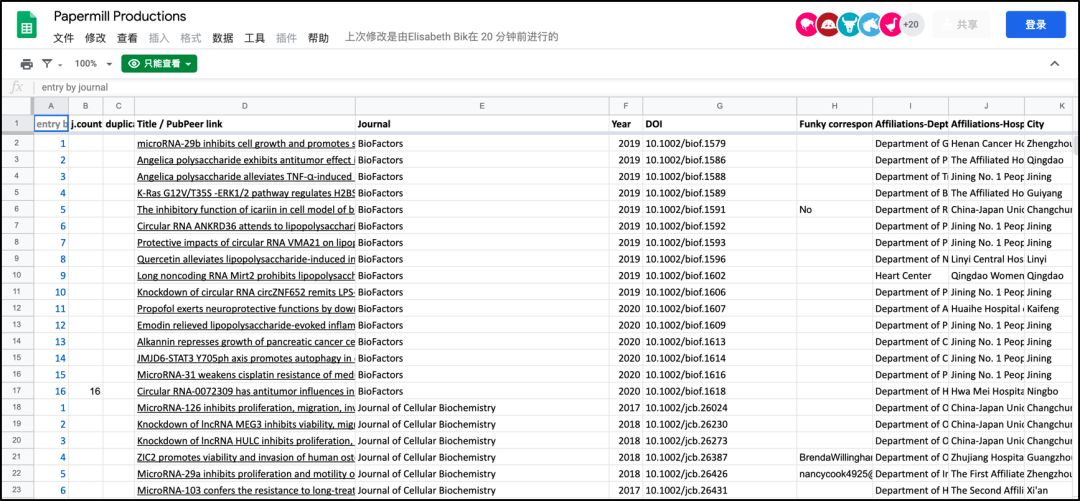Click the Title / PubPeer link header cell

(x=245, y=125)
